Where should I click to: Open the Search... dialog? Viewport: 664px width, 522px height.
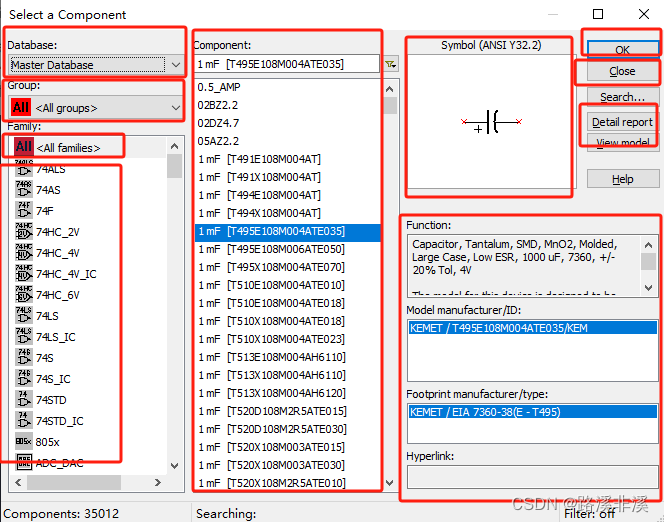[623, 97]
